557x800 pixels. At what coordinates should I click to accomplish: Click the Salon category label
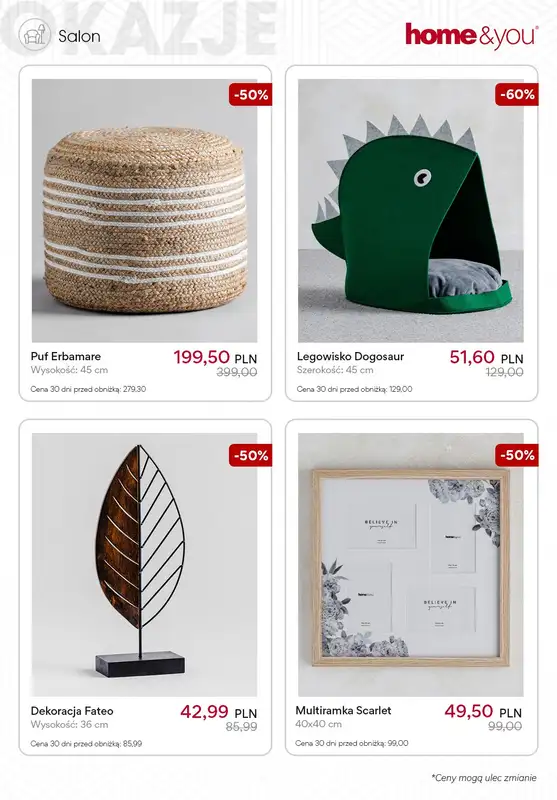[79, 36]
